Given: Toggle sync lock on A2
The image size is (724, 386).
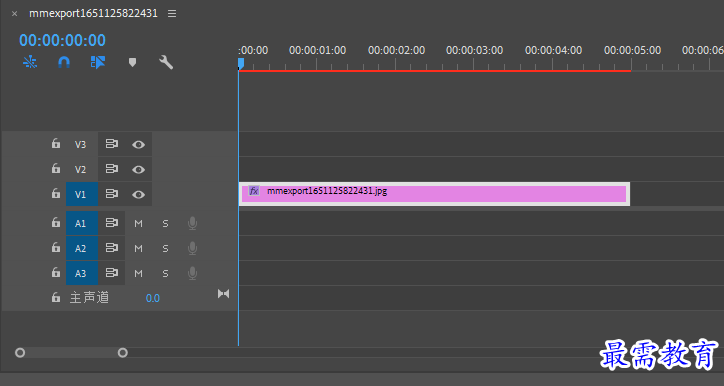Looking at the screenshot, I should click(x=112, y=248).
